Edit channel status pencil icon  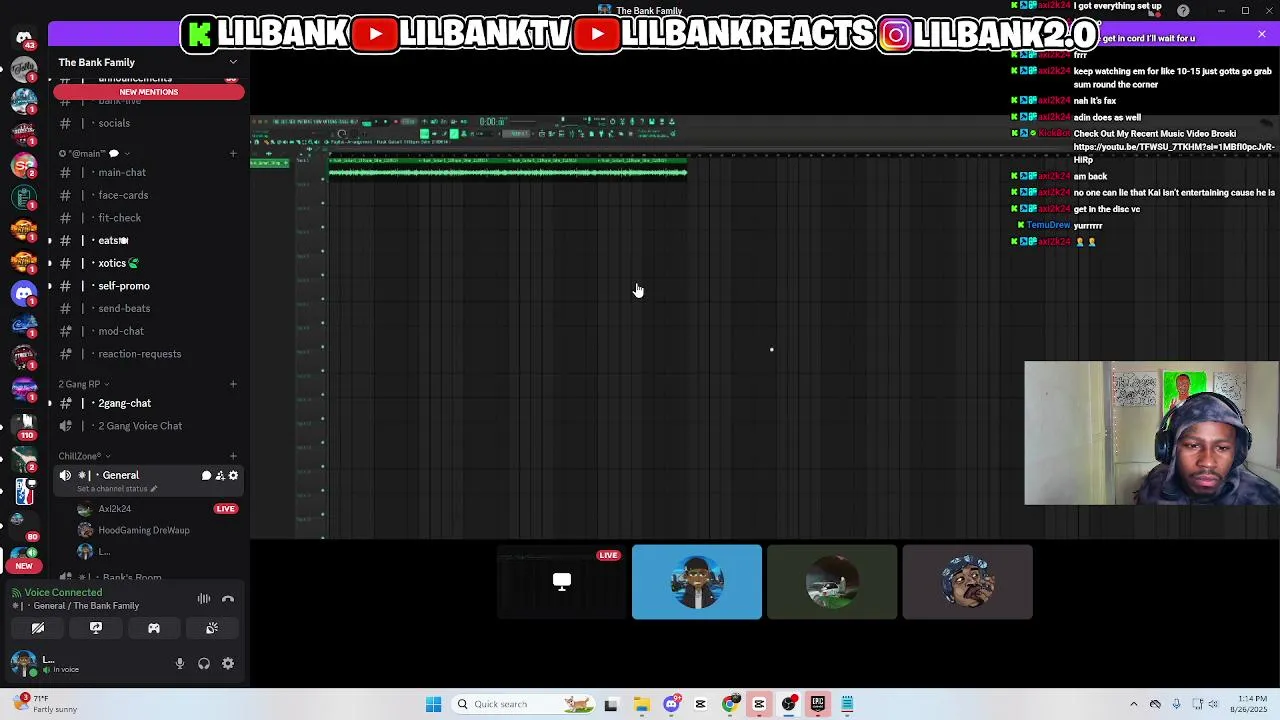tap(154, 489)
